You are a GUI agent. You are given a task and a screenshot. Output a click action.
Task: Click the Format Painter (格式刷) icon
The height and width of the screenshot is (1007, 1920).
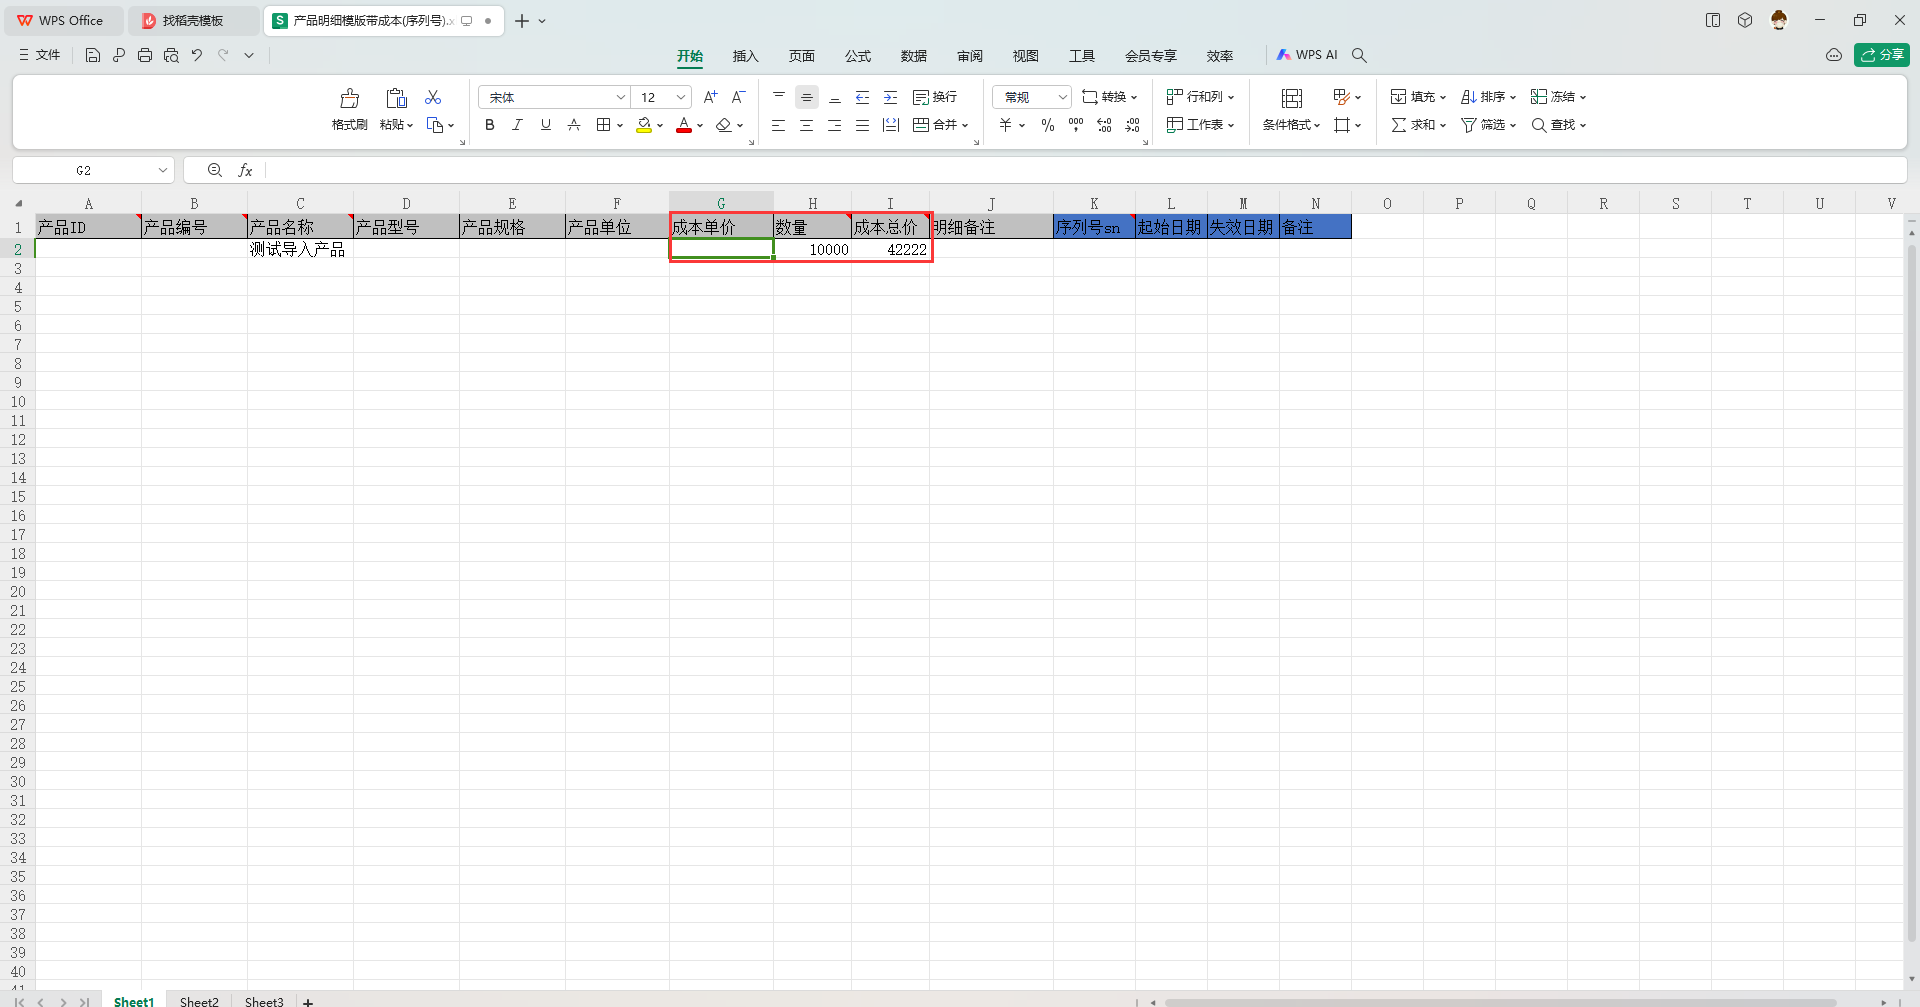(349, 99)
